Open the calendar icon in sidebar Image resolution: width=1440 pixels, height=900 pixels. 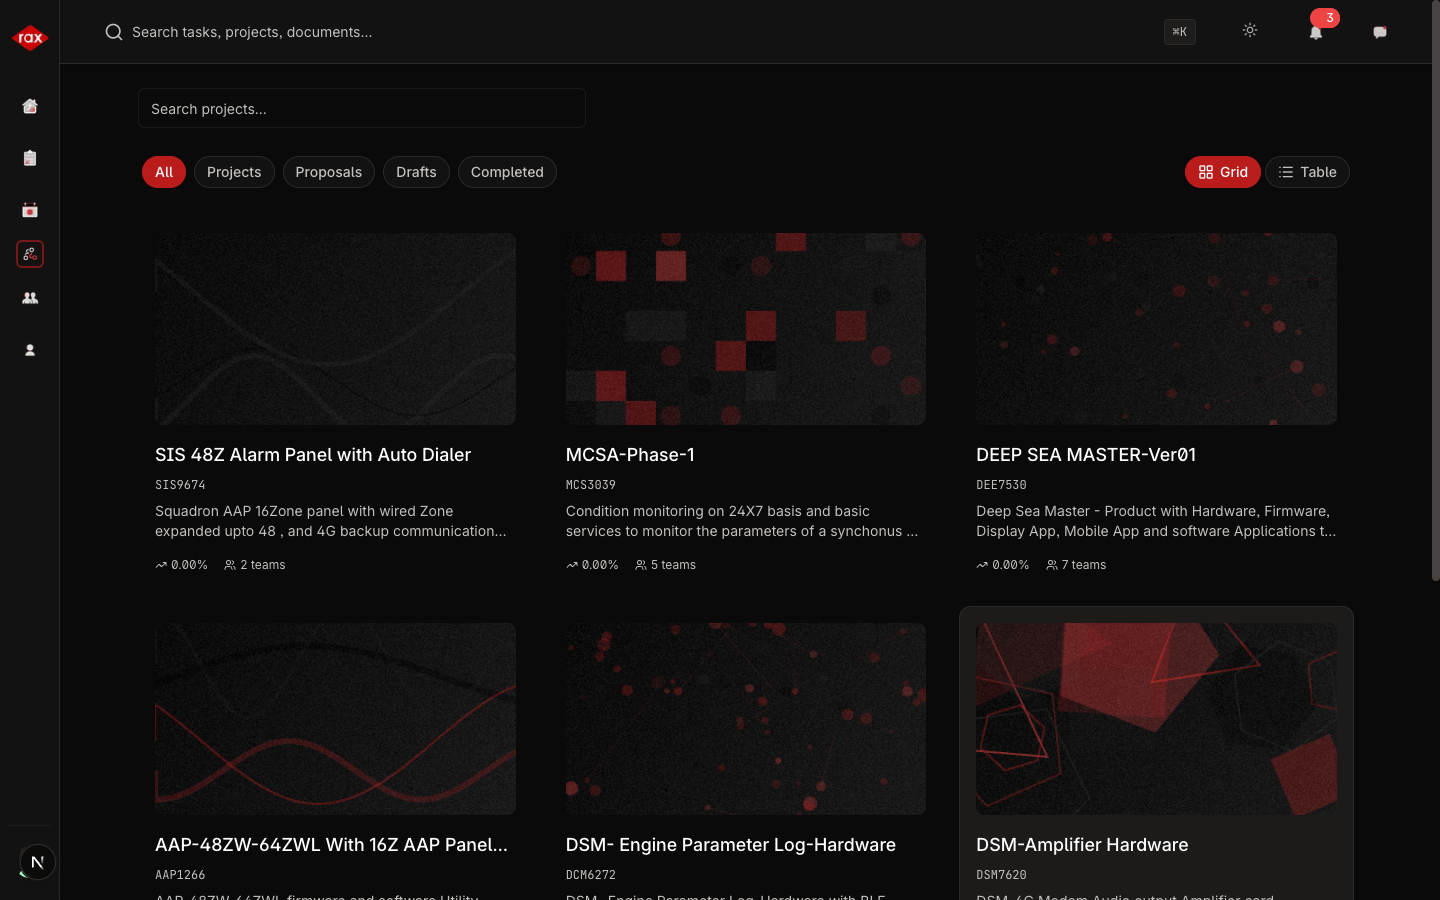30,210
